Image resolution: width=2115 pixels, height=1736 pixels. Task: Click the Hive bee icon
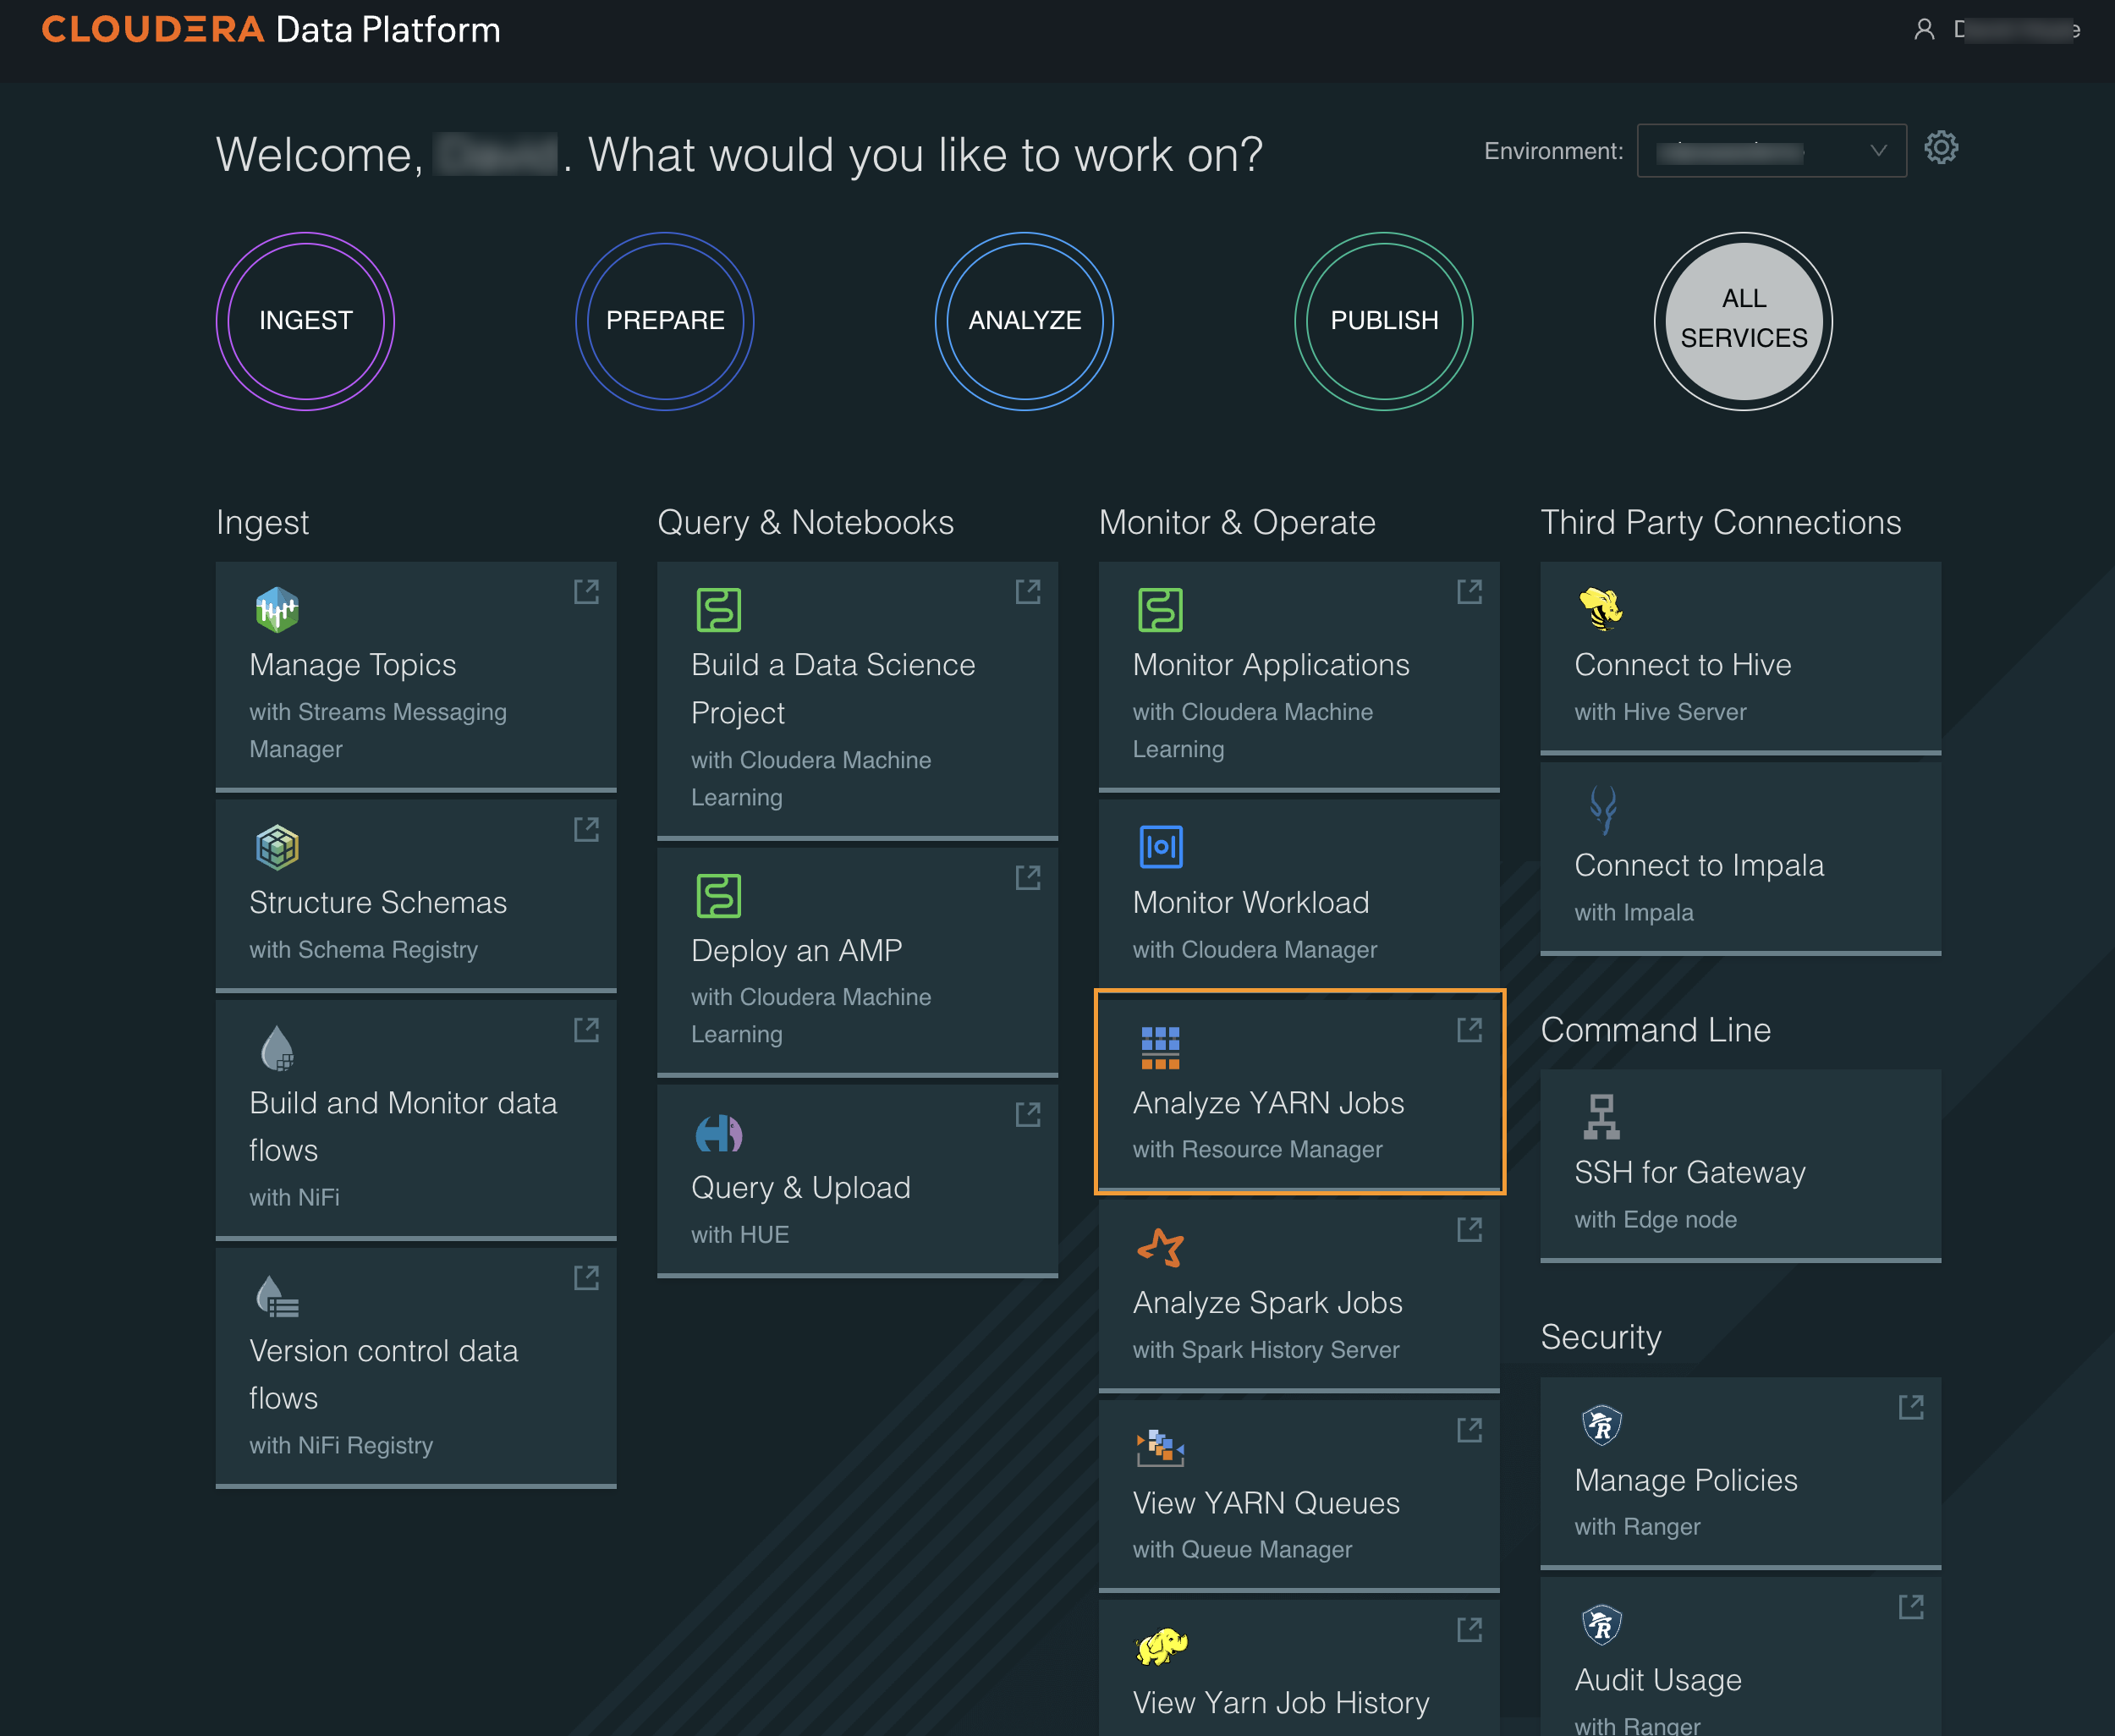[x=1600, y=609]
